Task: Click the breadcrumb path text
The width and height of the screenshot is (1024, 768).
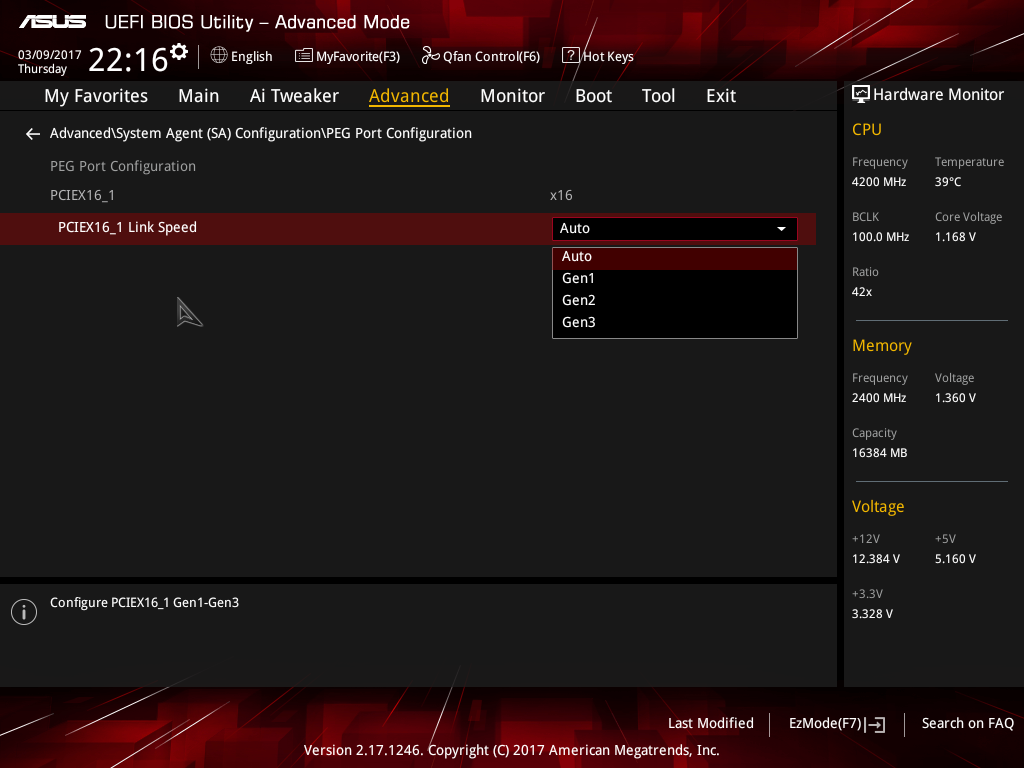Action: pos(261,133)
